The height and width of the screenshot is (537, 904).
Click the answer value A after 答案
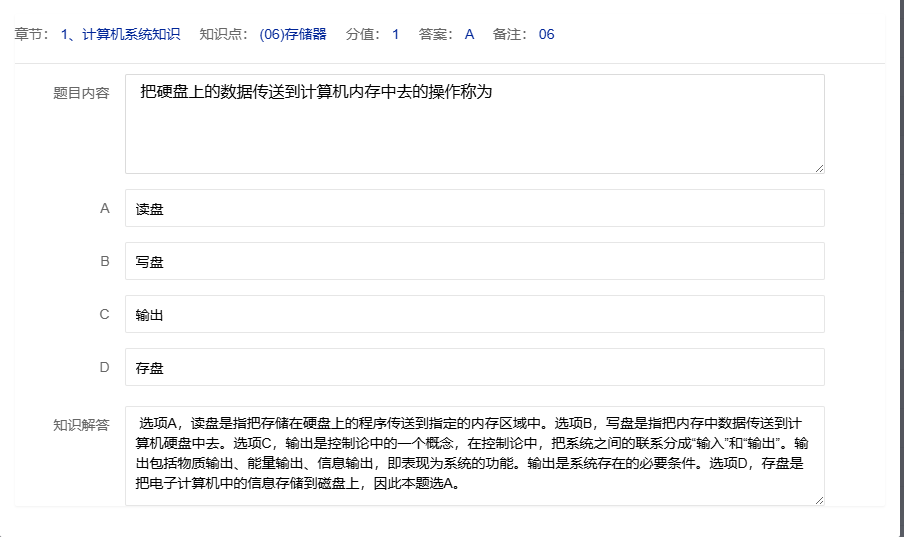tap(469, 34)
